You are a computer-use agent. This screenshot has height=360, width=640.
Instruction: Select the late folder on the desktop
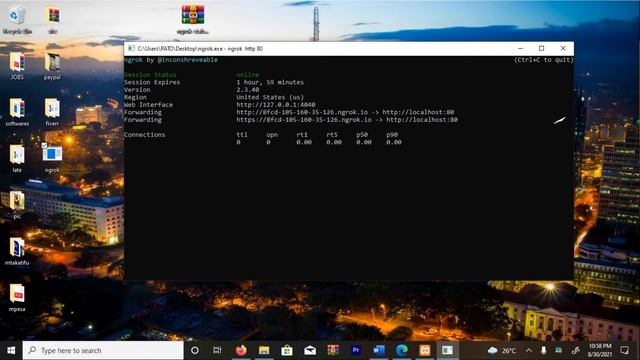17,159
